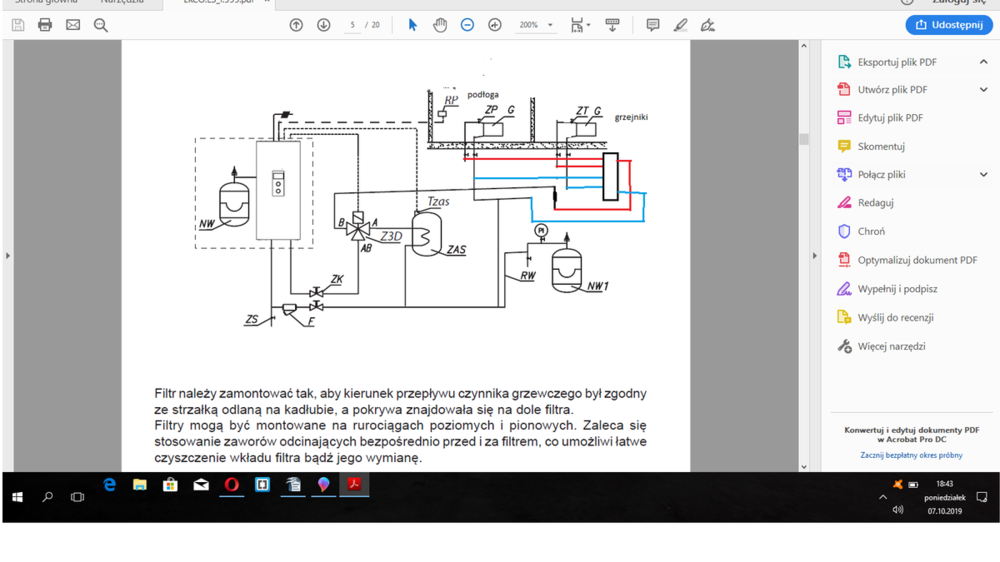
Task: Open the find text magnifier tool
Action: [101, 25]
